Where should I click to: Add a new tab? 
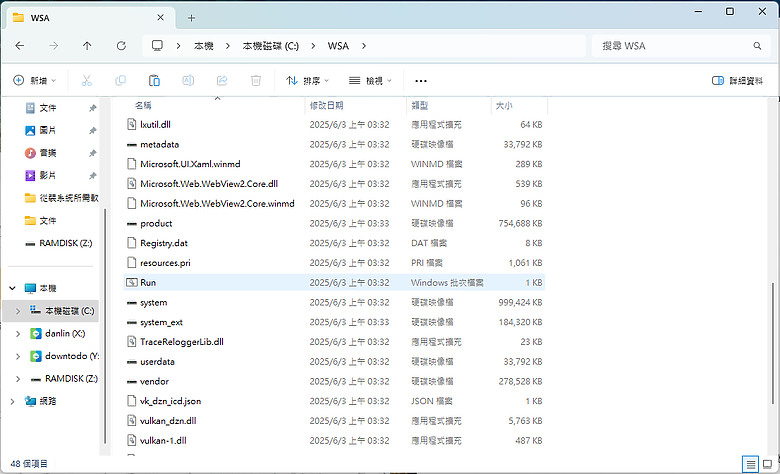(192, 18)
